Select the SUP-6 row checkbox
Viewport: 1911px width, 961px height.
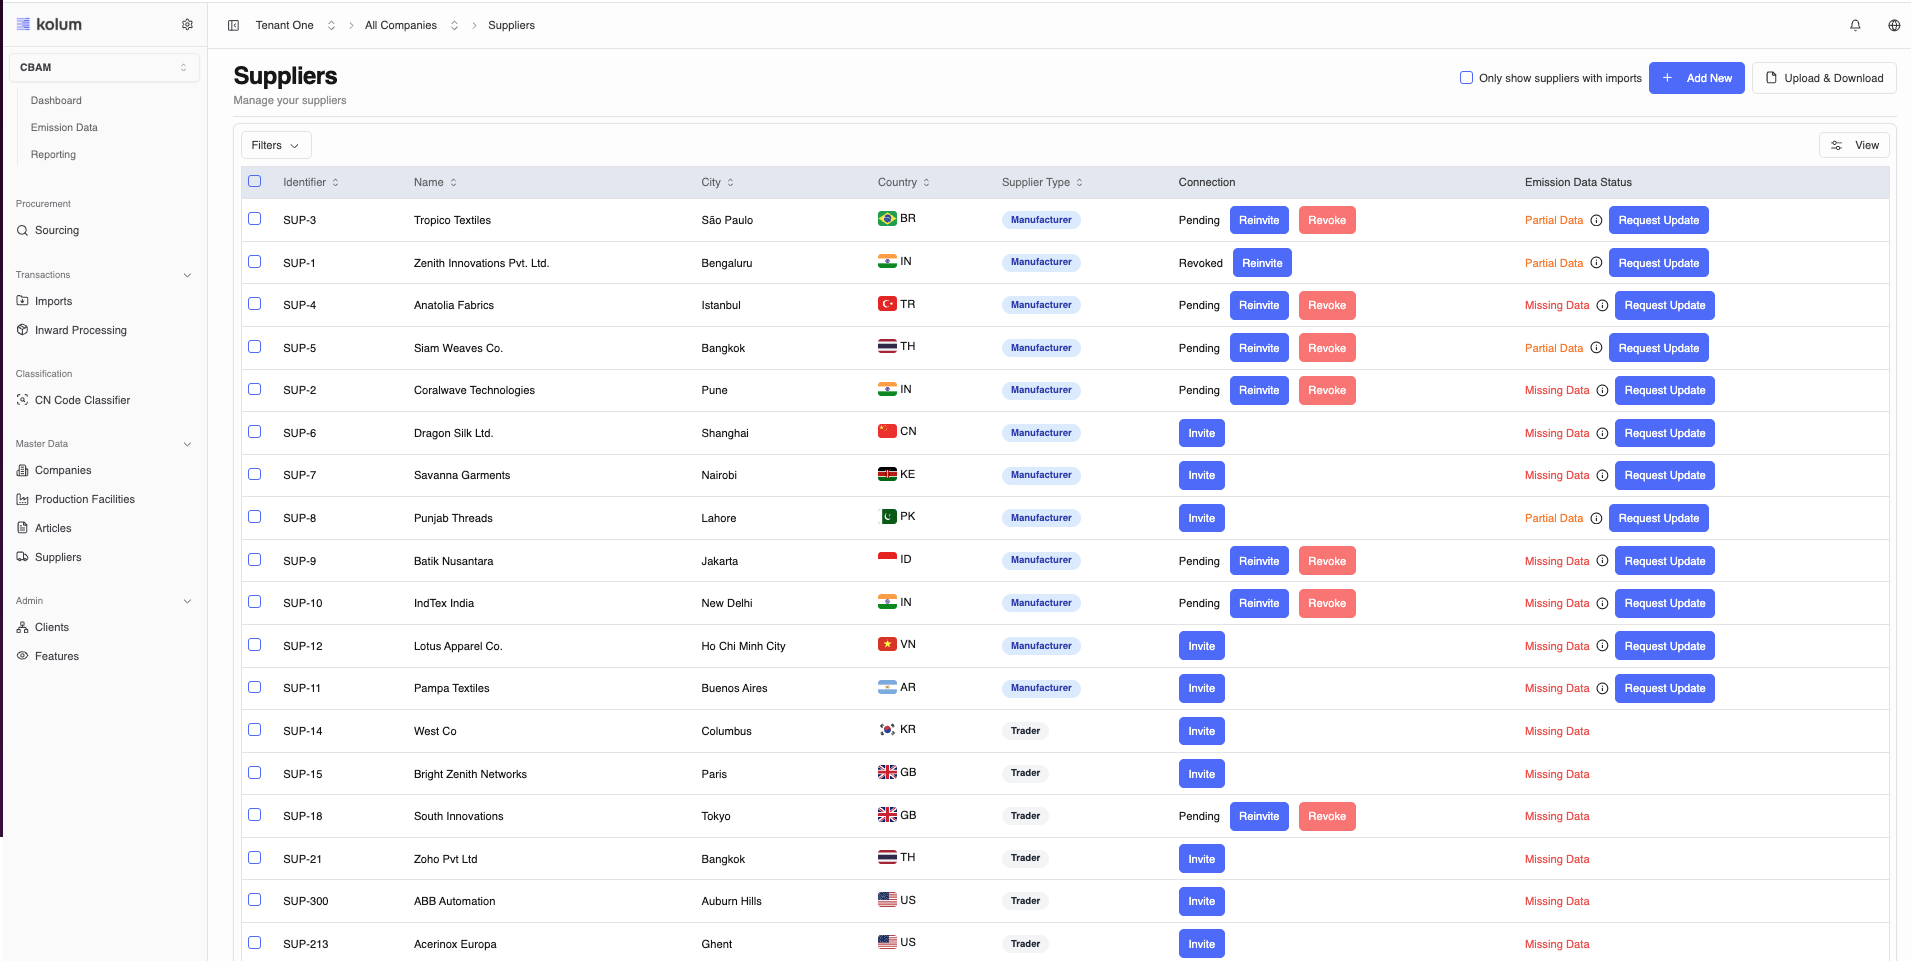coord(255,432)
